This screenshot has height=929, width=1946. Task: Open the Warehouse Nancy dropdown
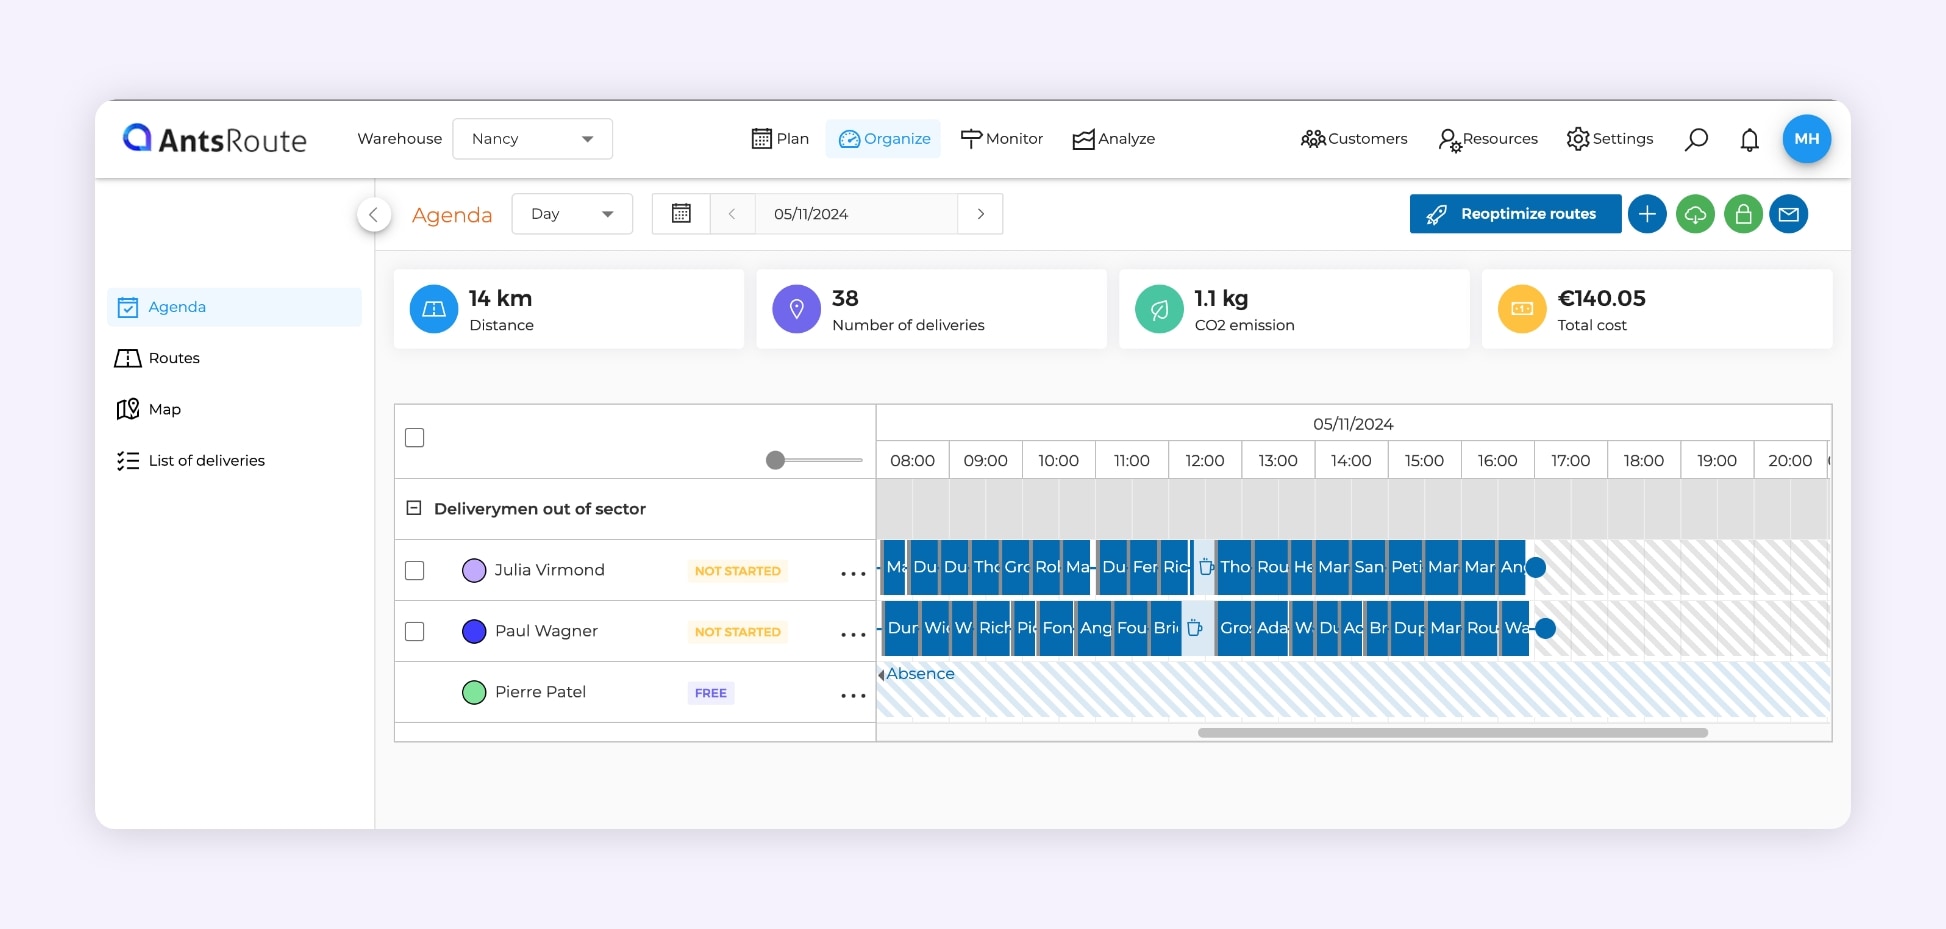(x=532, y=139)
